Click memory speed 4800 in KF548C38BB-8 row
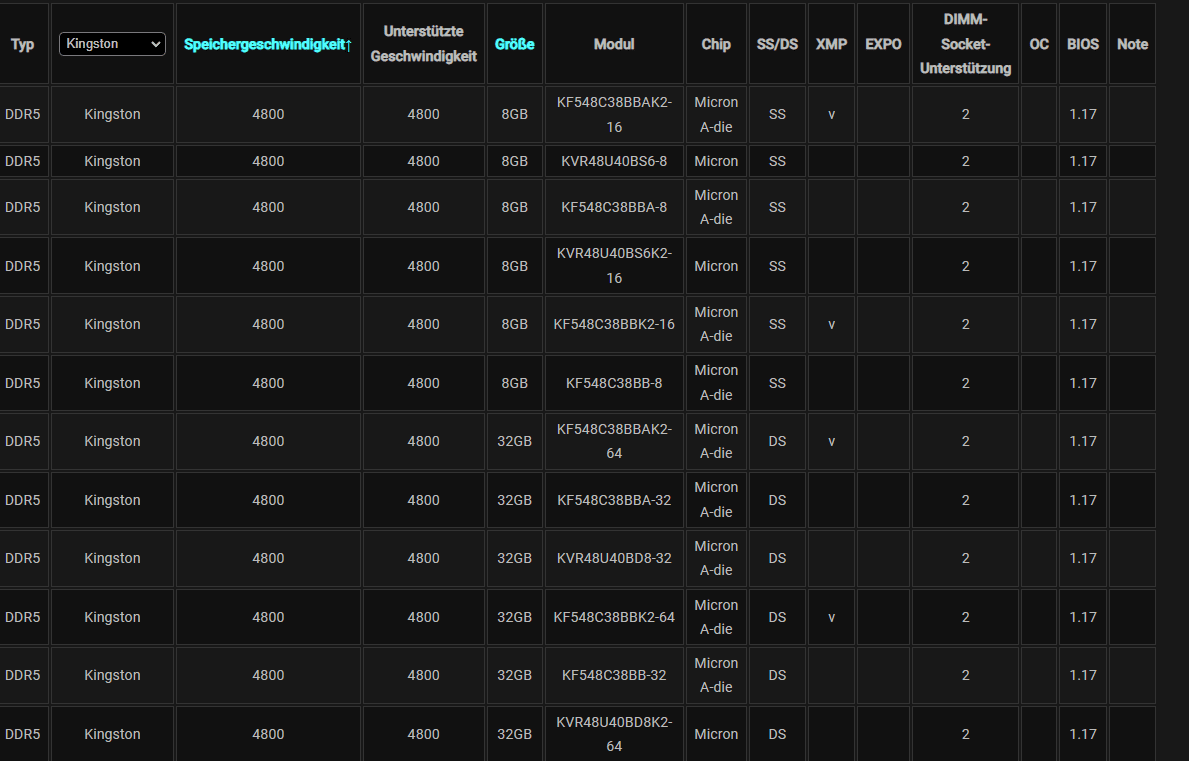Screen dimensions: 1189x761 268,384
